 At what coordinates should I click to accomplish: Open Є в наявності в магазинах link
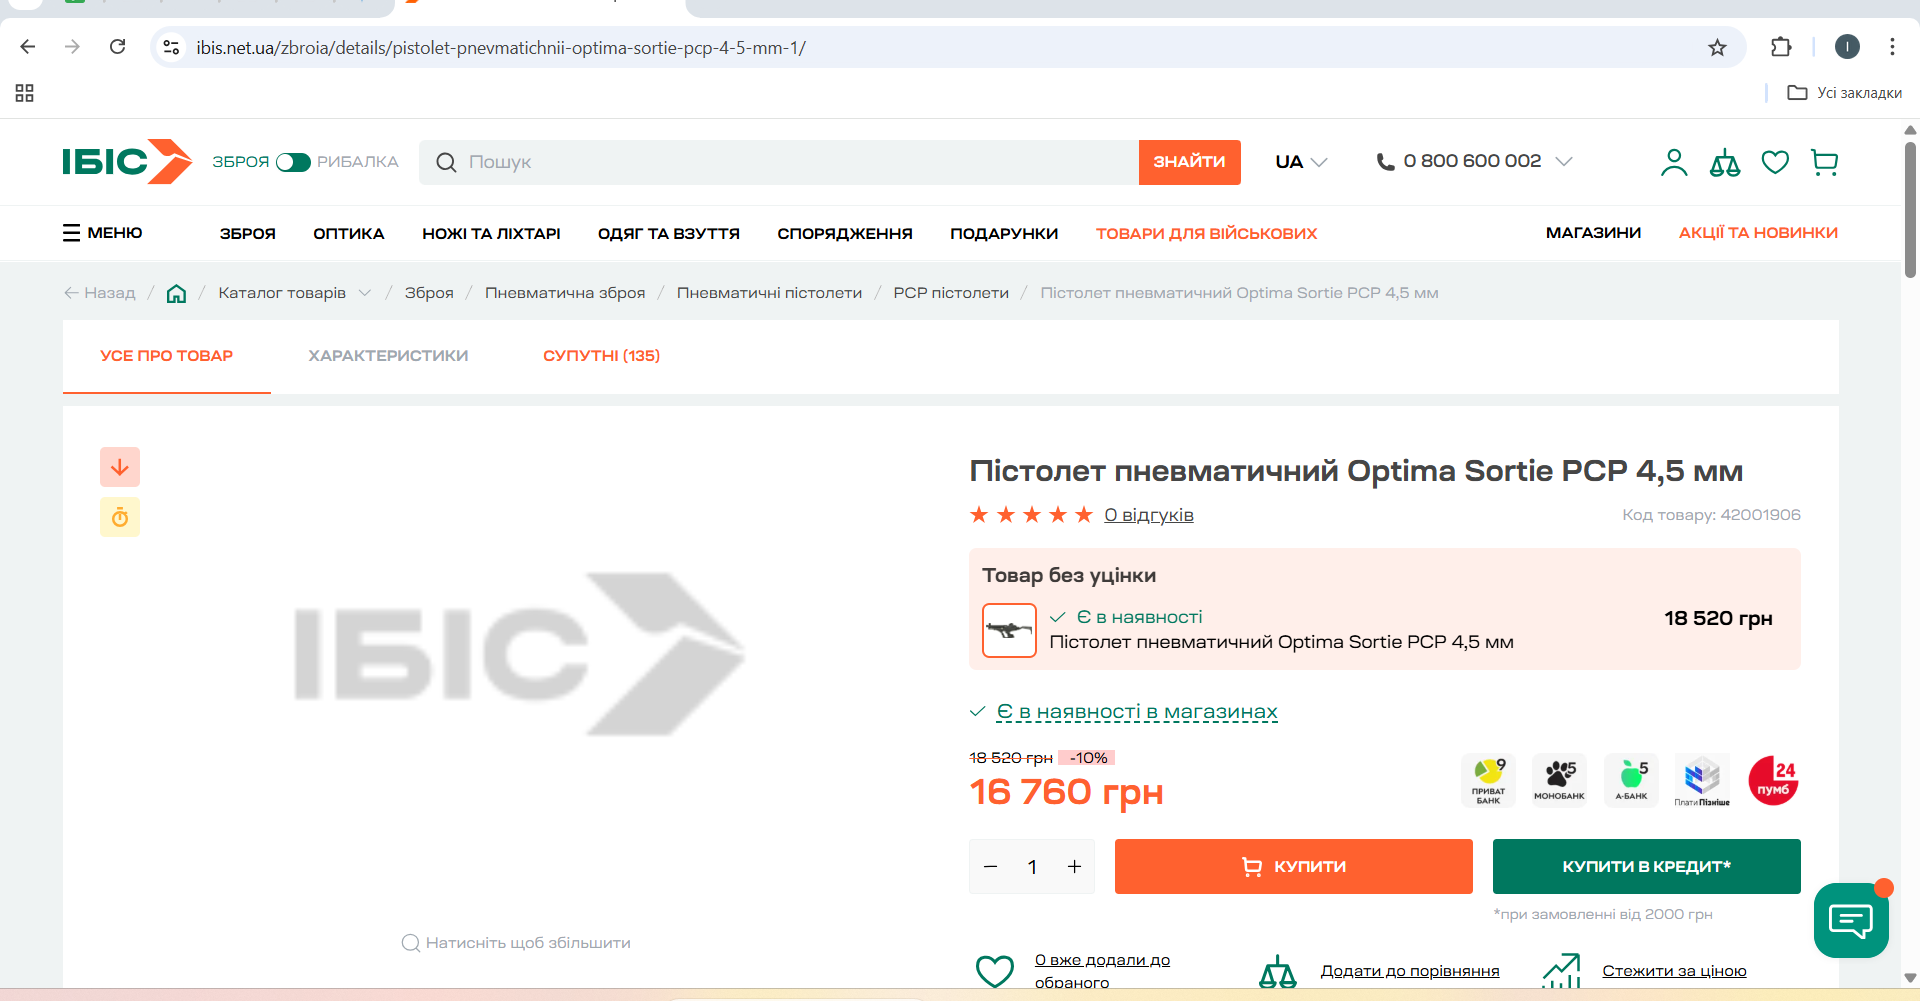click(x=1137, y=712)
